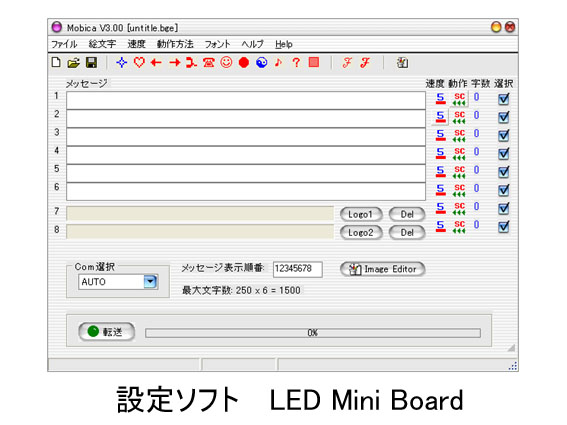This screenshot has height=425, width=567.
Task: Click the message 1 text field
Action: tap(246, 101)
